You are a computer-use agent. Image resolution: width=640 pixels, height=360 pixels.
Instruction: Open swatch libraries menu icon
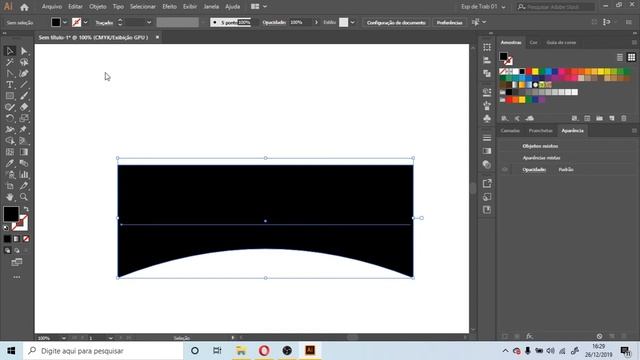(505, 118)
